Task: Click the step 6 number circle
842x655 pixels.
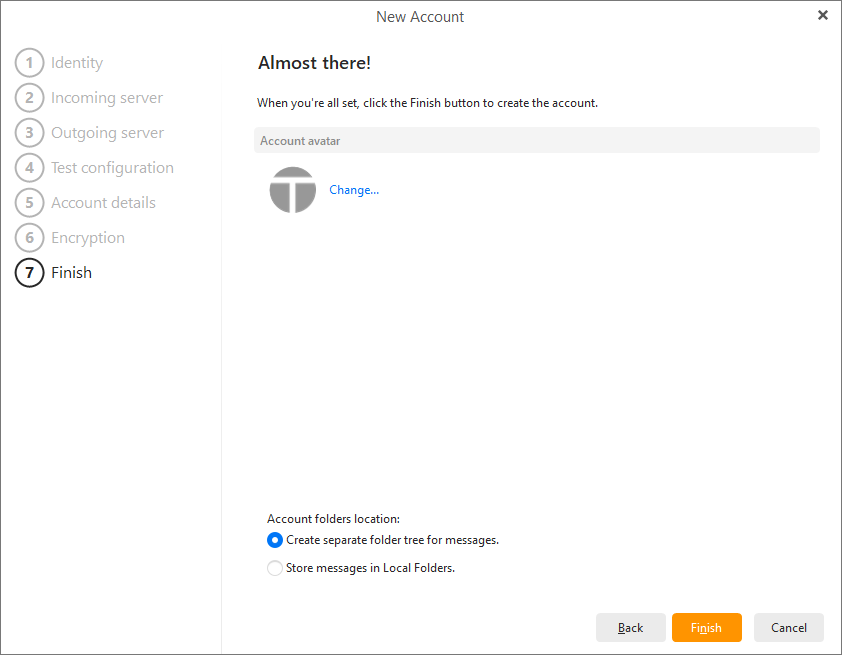Action: (30, 238)
